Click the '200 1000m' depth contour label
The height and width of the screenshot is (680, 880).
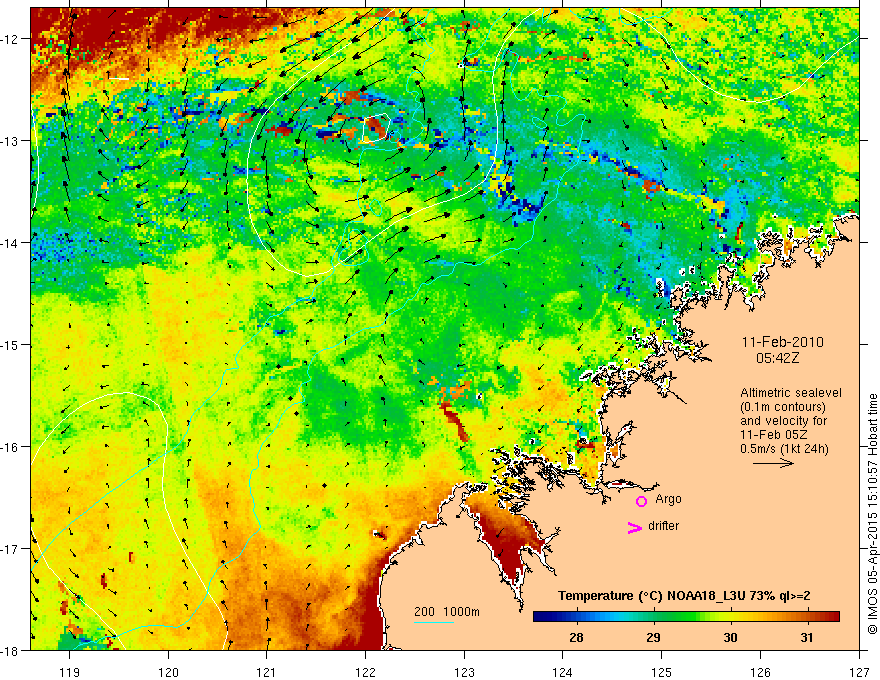(x=447, y=612)
